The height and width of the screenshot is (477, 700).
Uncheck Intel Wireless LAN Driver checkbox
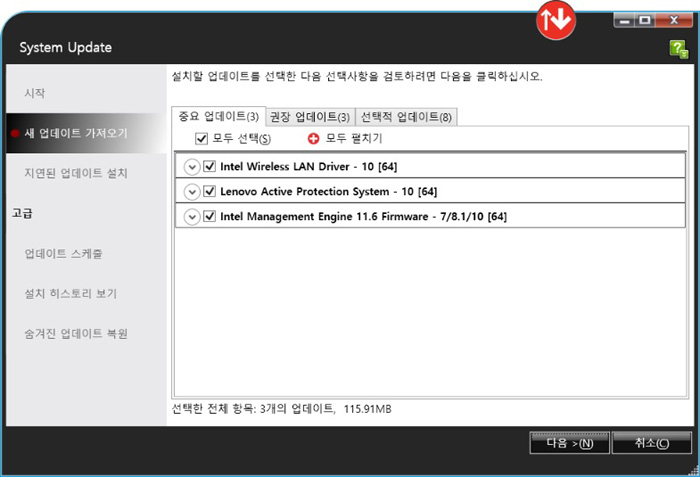(209, 166)
